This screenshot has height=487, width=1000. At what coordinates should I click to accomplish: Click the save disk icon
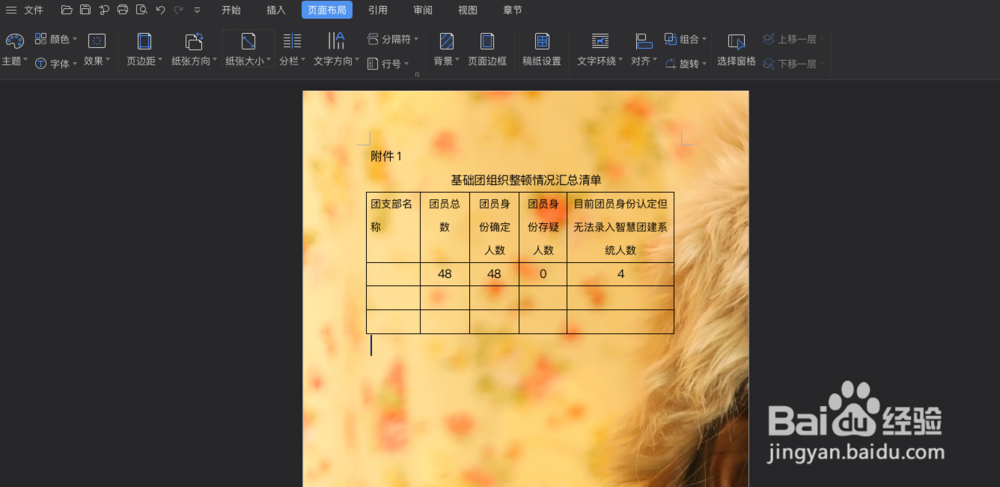(x=85, y=10)
